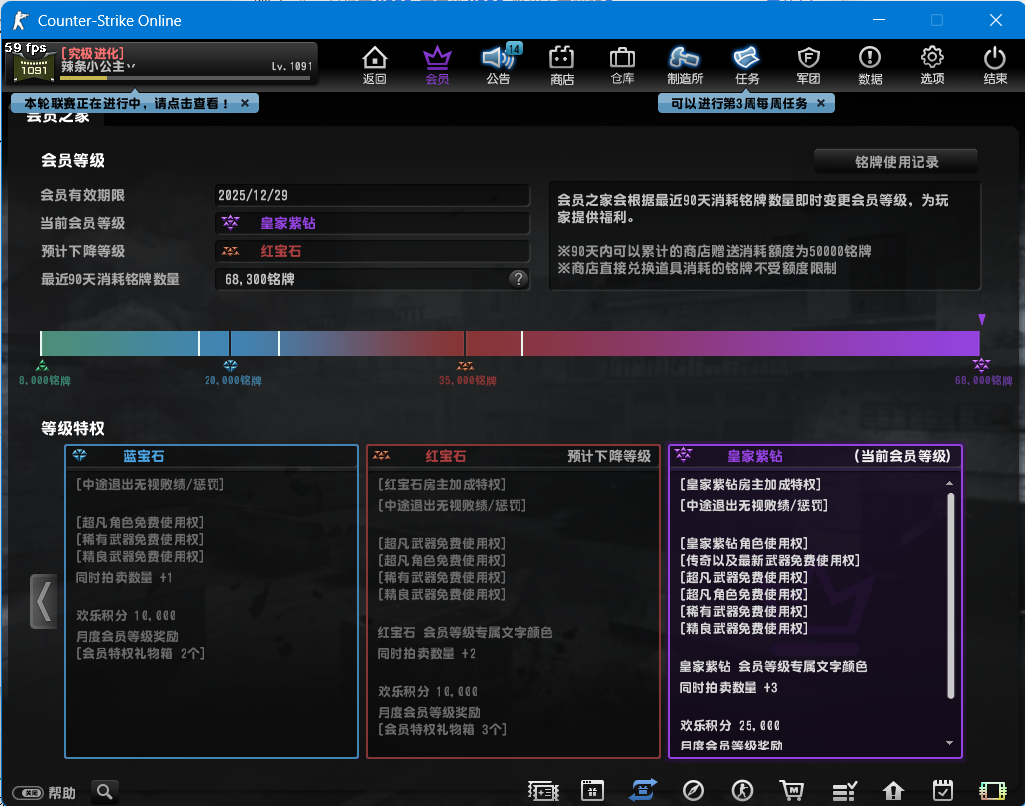Image resolution: width=1025 pixels, height=806 pixels.
Task: Click the 返回 home icon
Action: [x=374, y=65]
